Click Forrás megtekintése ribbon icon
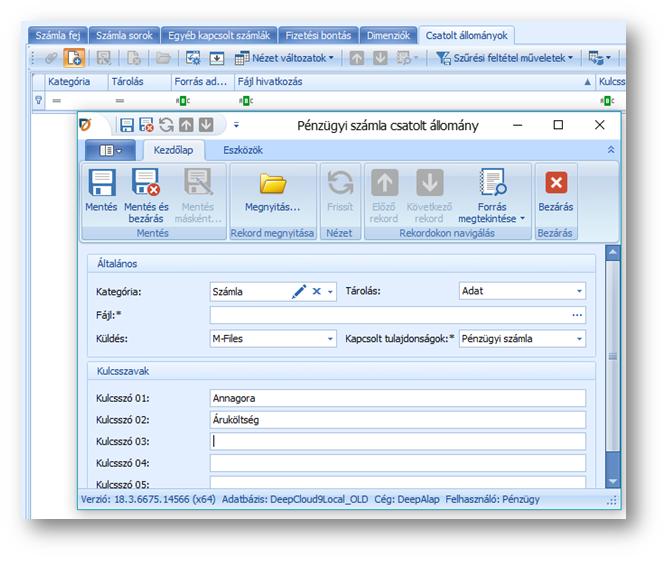 click(492, 184)
